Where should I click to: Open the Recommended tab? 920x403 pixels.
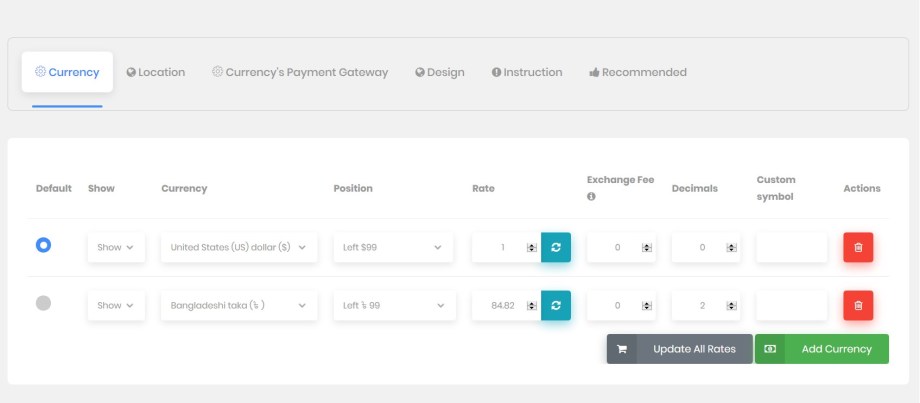tap(638, 72)
